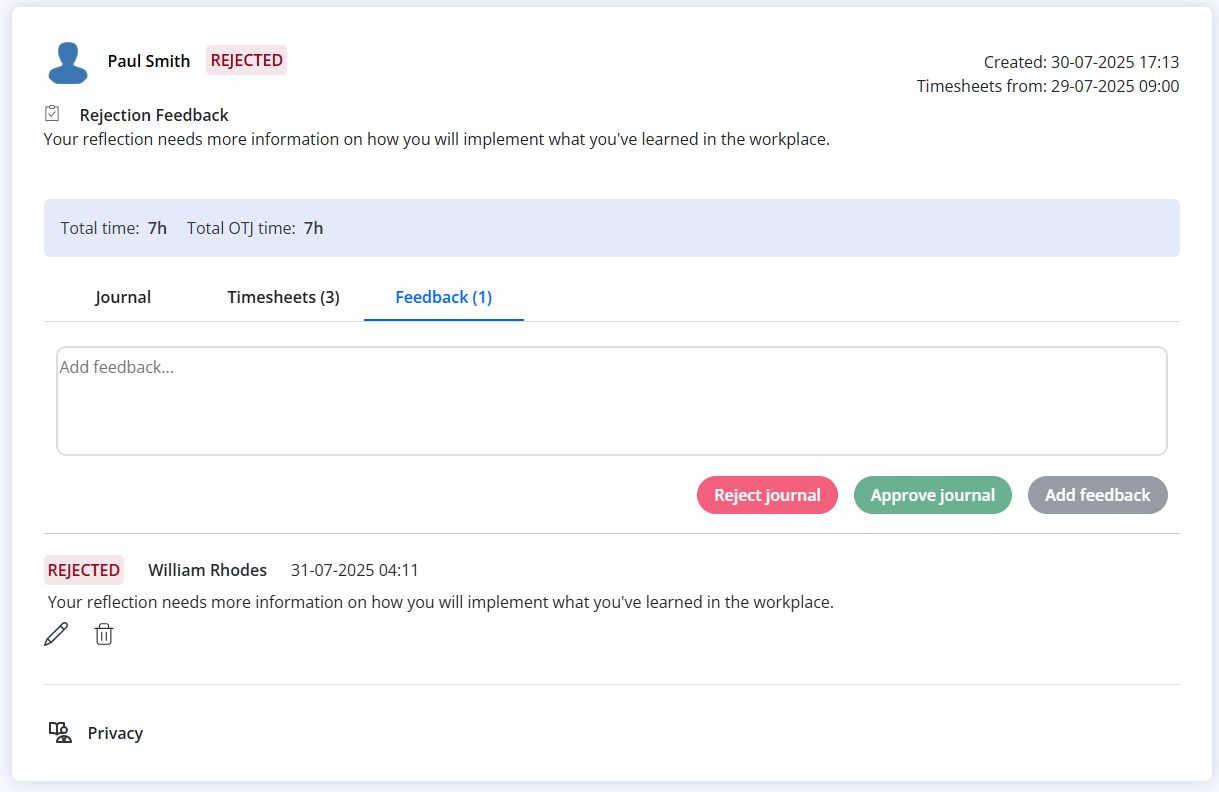The image size is (1219, 792).
Task: Click the Reject journal button
Action: point(767,495)
